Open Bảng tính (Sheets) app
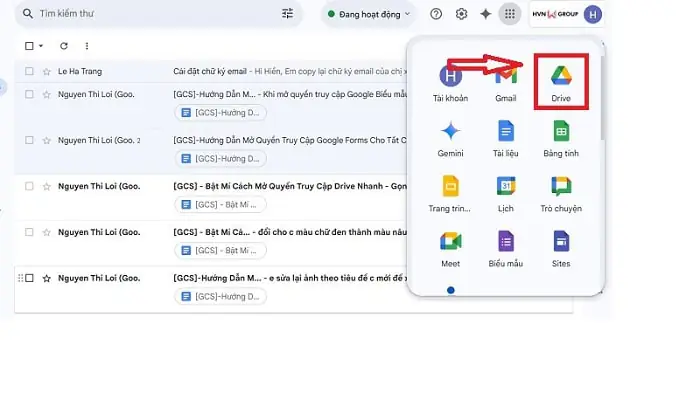This screenshot has height=393, width=700. (x=561, y=138)
